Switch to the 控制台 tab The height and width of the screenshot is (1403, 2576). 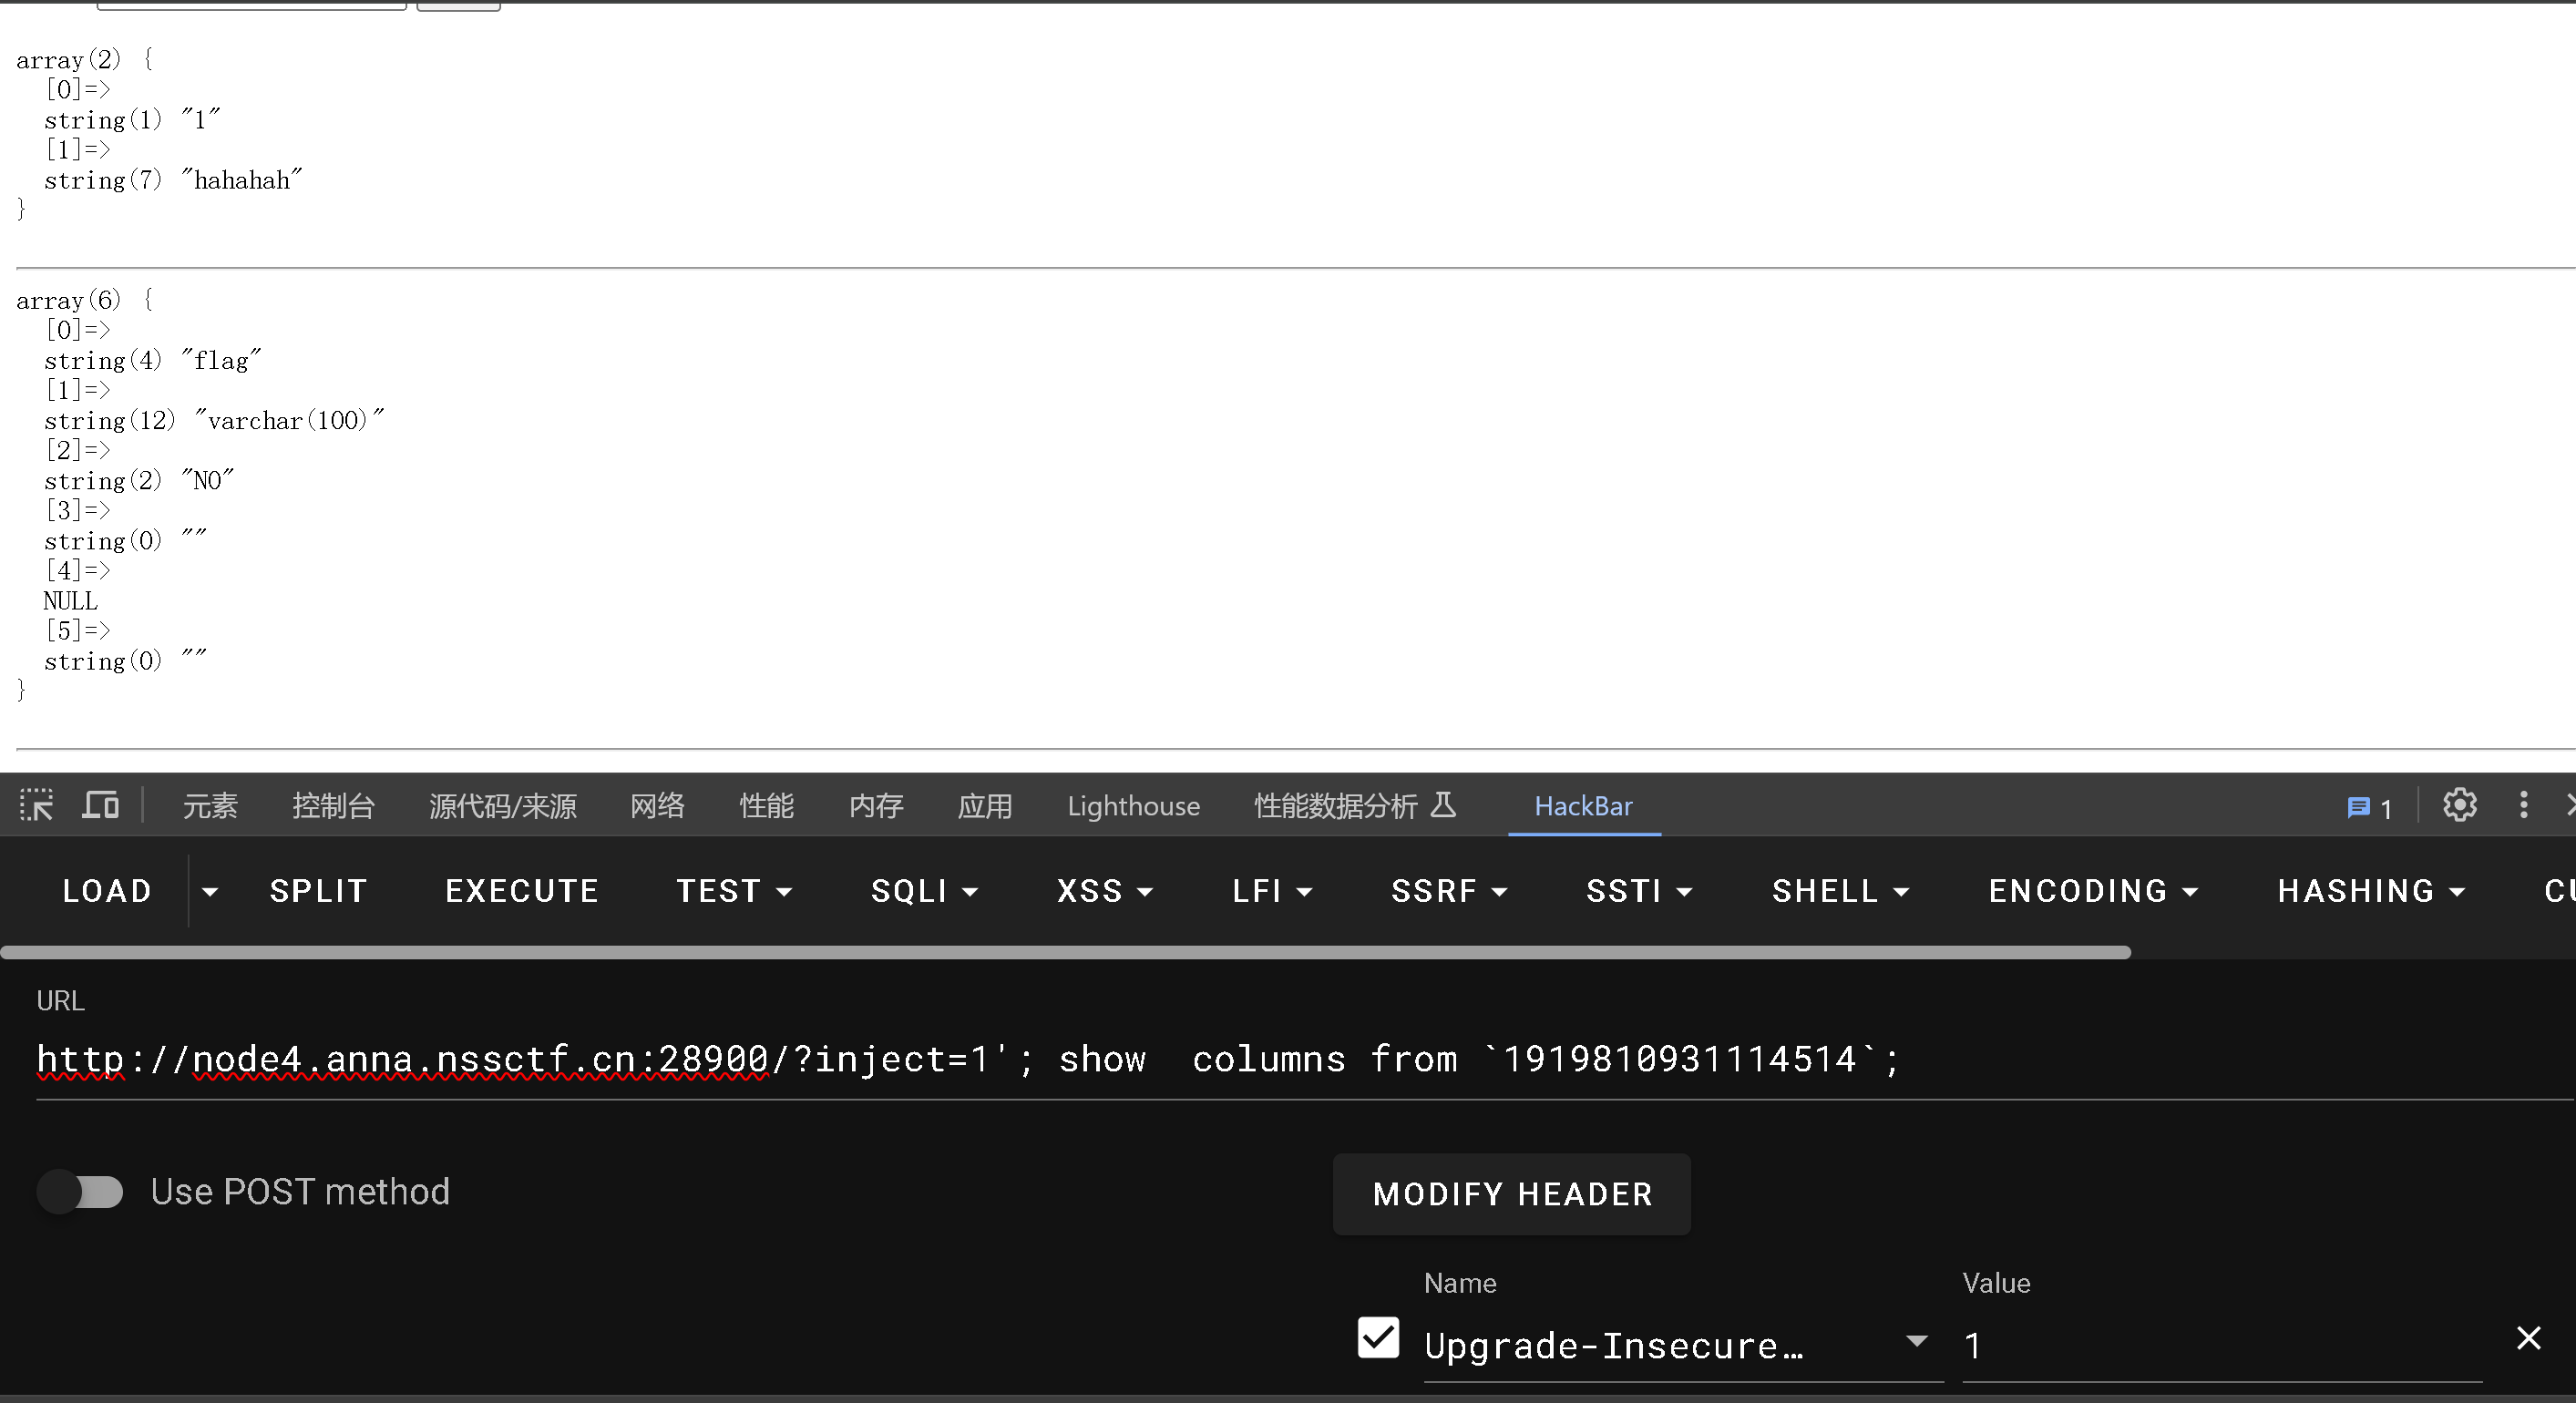[332, 805]
